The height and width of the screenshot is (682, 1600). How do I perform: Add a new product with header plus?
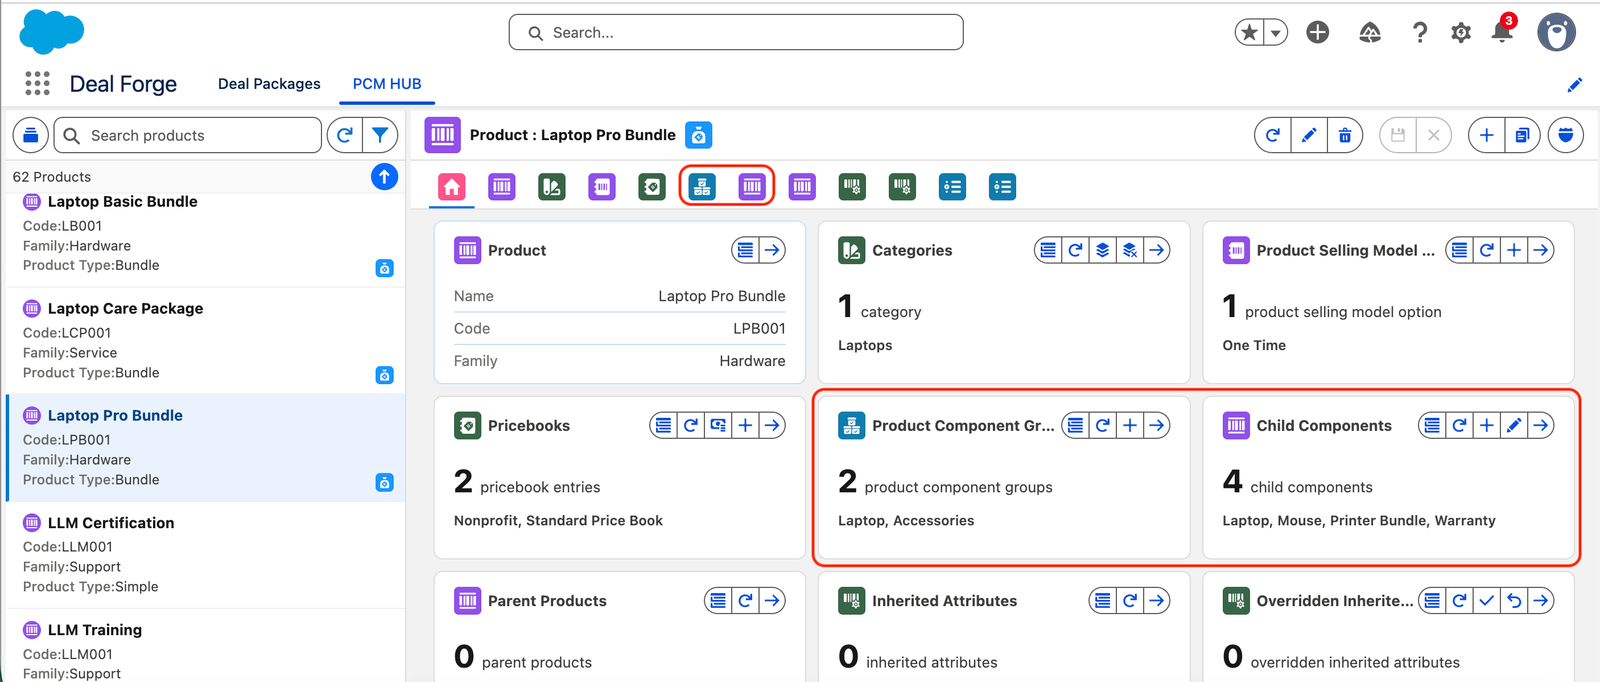click(x=1487, y=135)
